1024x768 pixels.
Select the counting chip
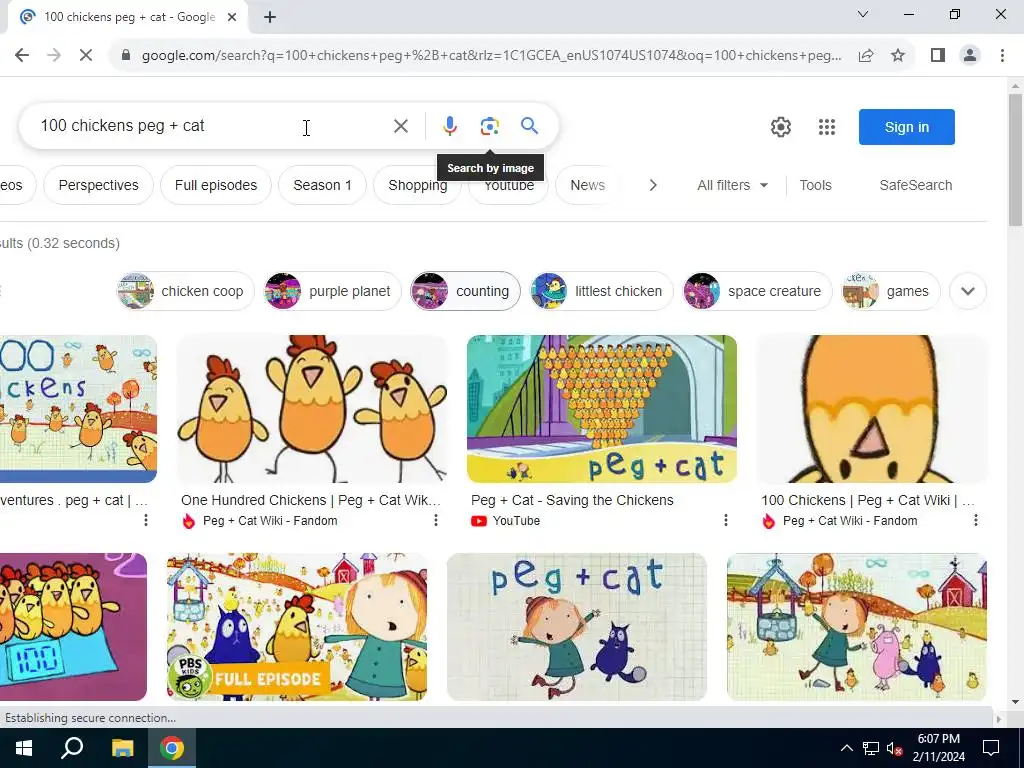(465, 291)
